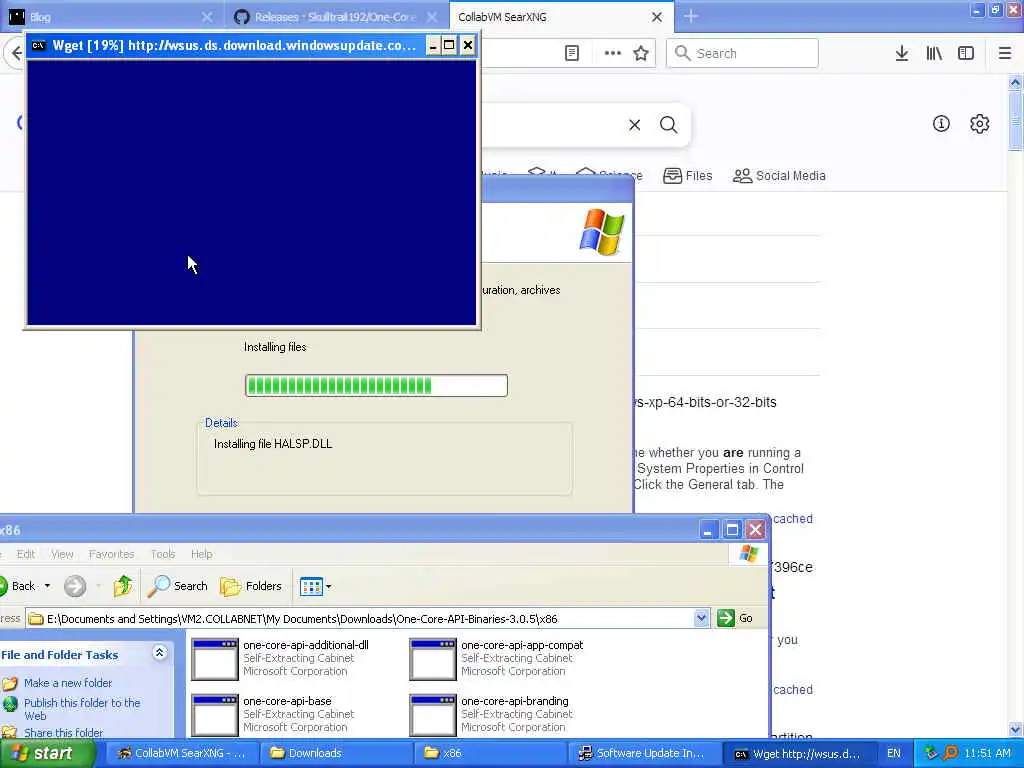1024x768 pixels.
Task: Switch to Releases One-Core GitHub tab
Action: coord(336,17)
